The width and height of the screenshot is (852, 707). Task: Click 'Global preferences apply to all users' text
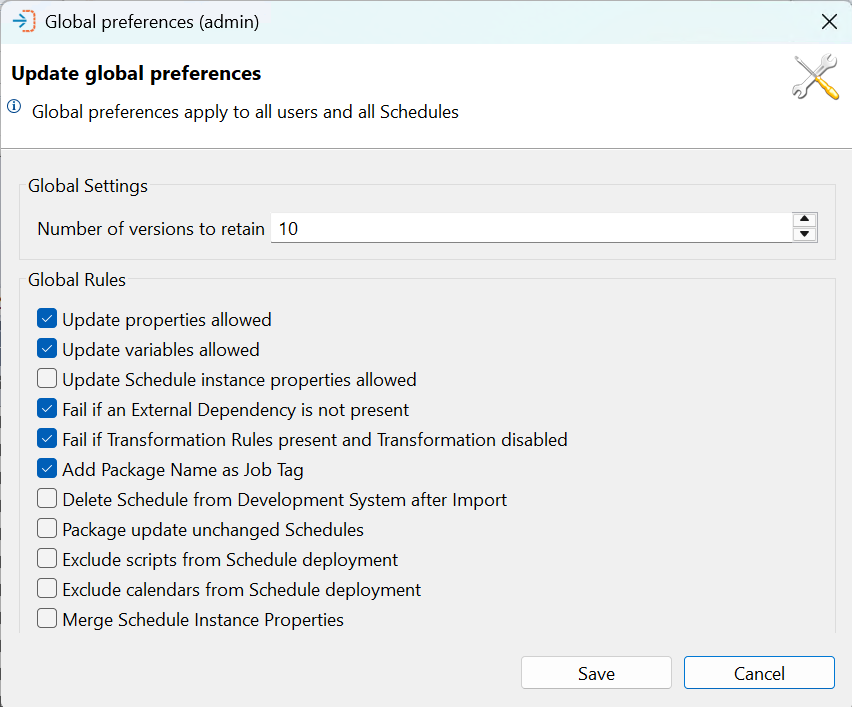pyautogui.click(x=245, y=112)
